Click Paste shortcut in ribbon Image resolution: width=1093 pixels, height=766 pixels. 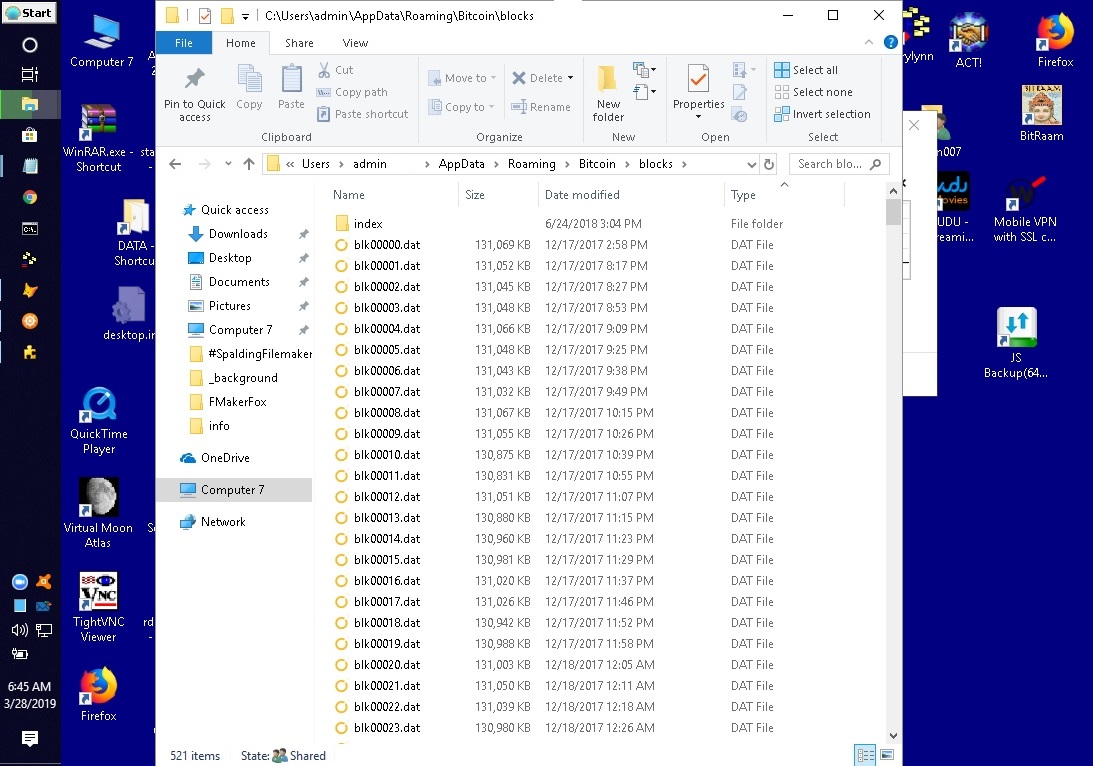362,114
